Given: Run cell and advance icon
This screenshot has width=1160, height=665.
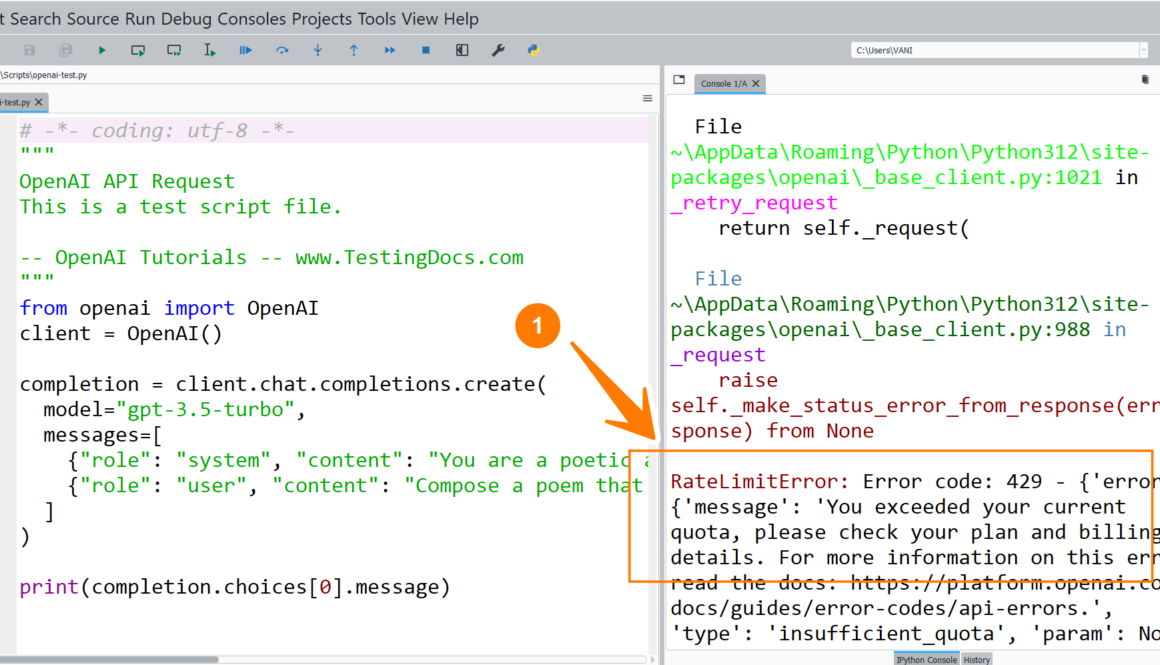Looking at the screenshot, I should [x=174, y=50].
